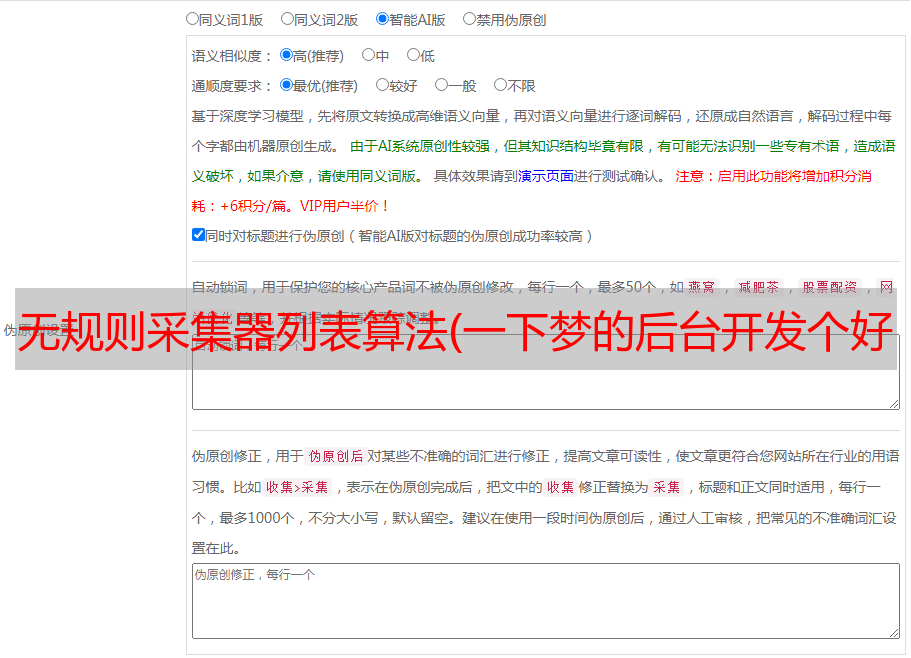Toggle 同时对标题进行伪原创 checkbox
Viewport: 911px width, 658px height.
tap(198, 235)
